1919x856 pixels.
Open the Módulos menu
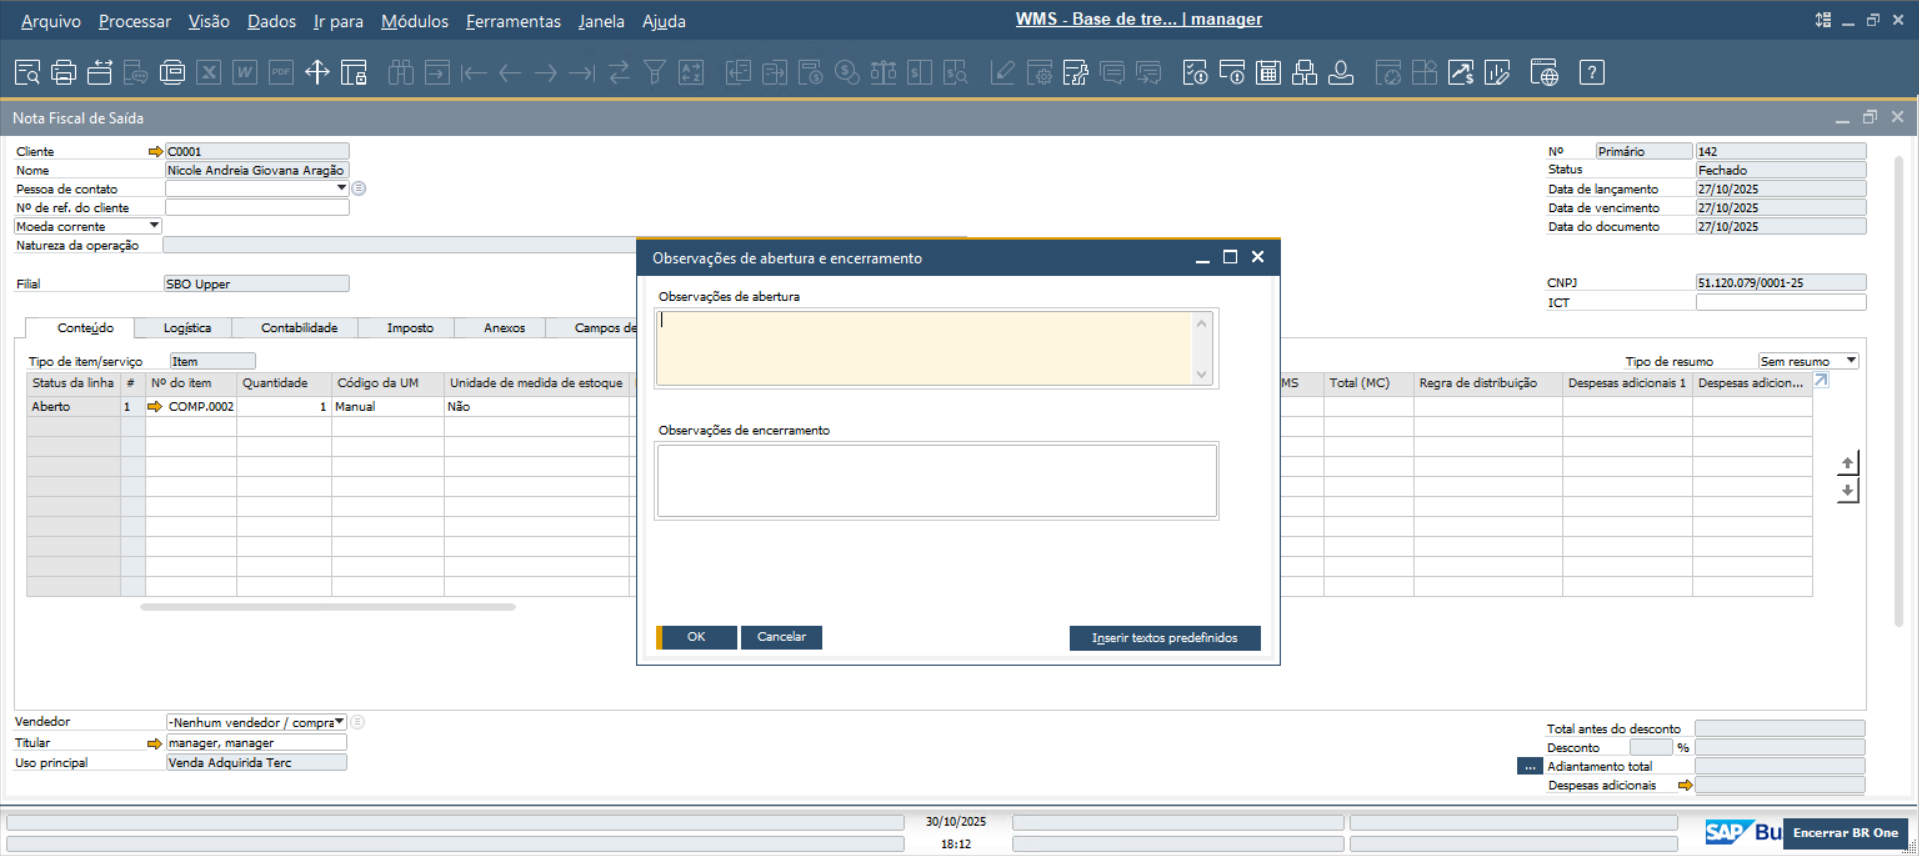pos(414,21)
